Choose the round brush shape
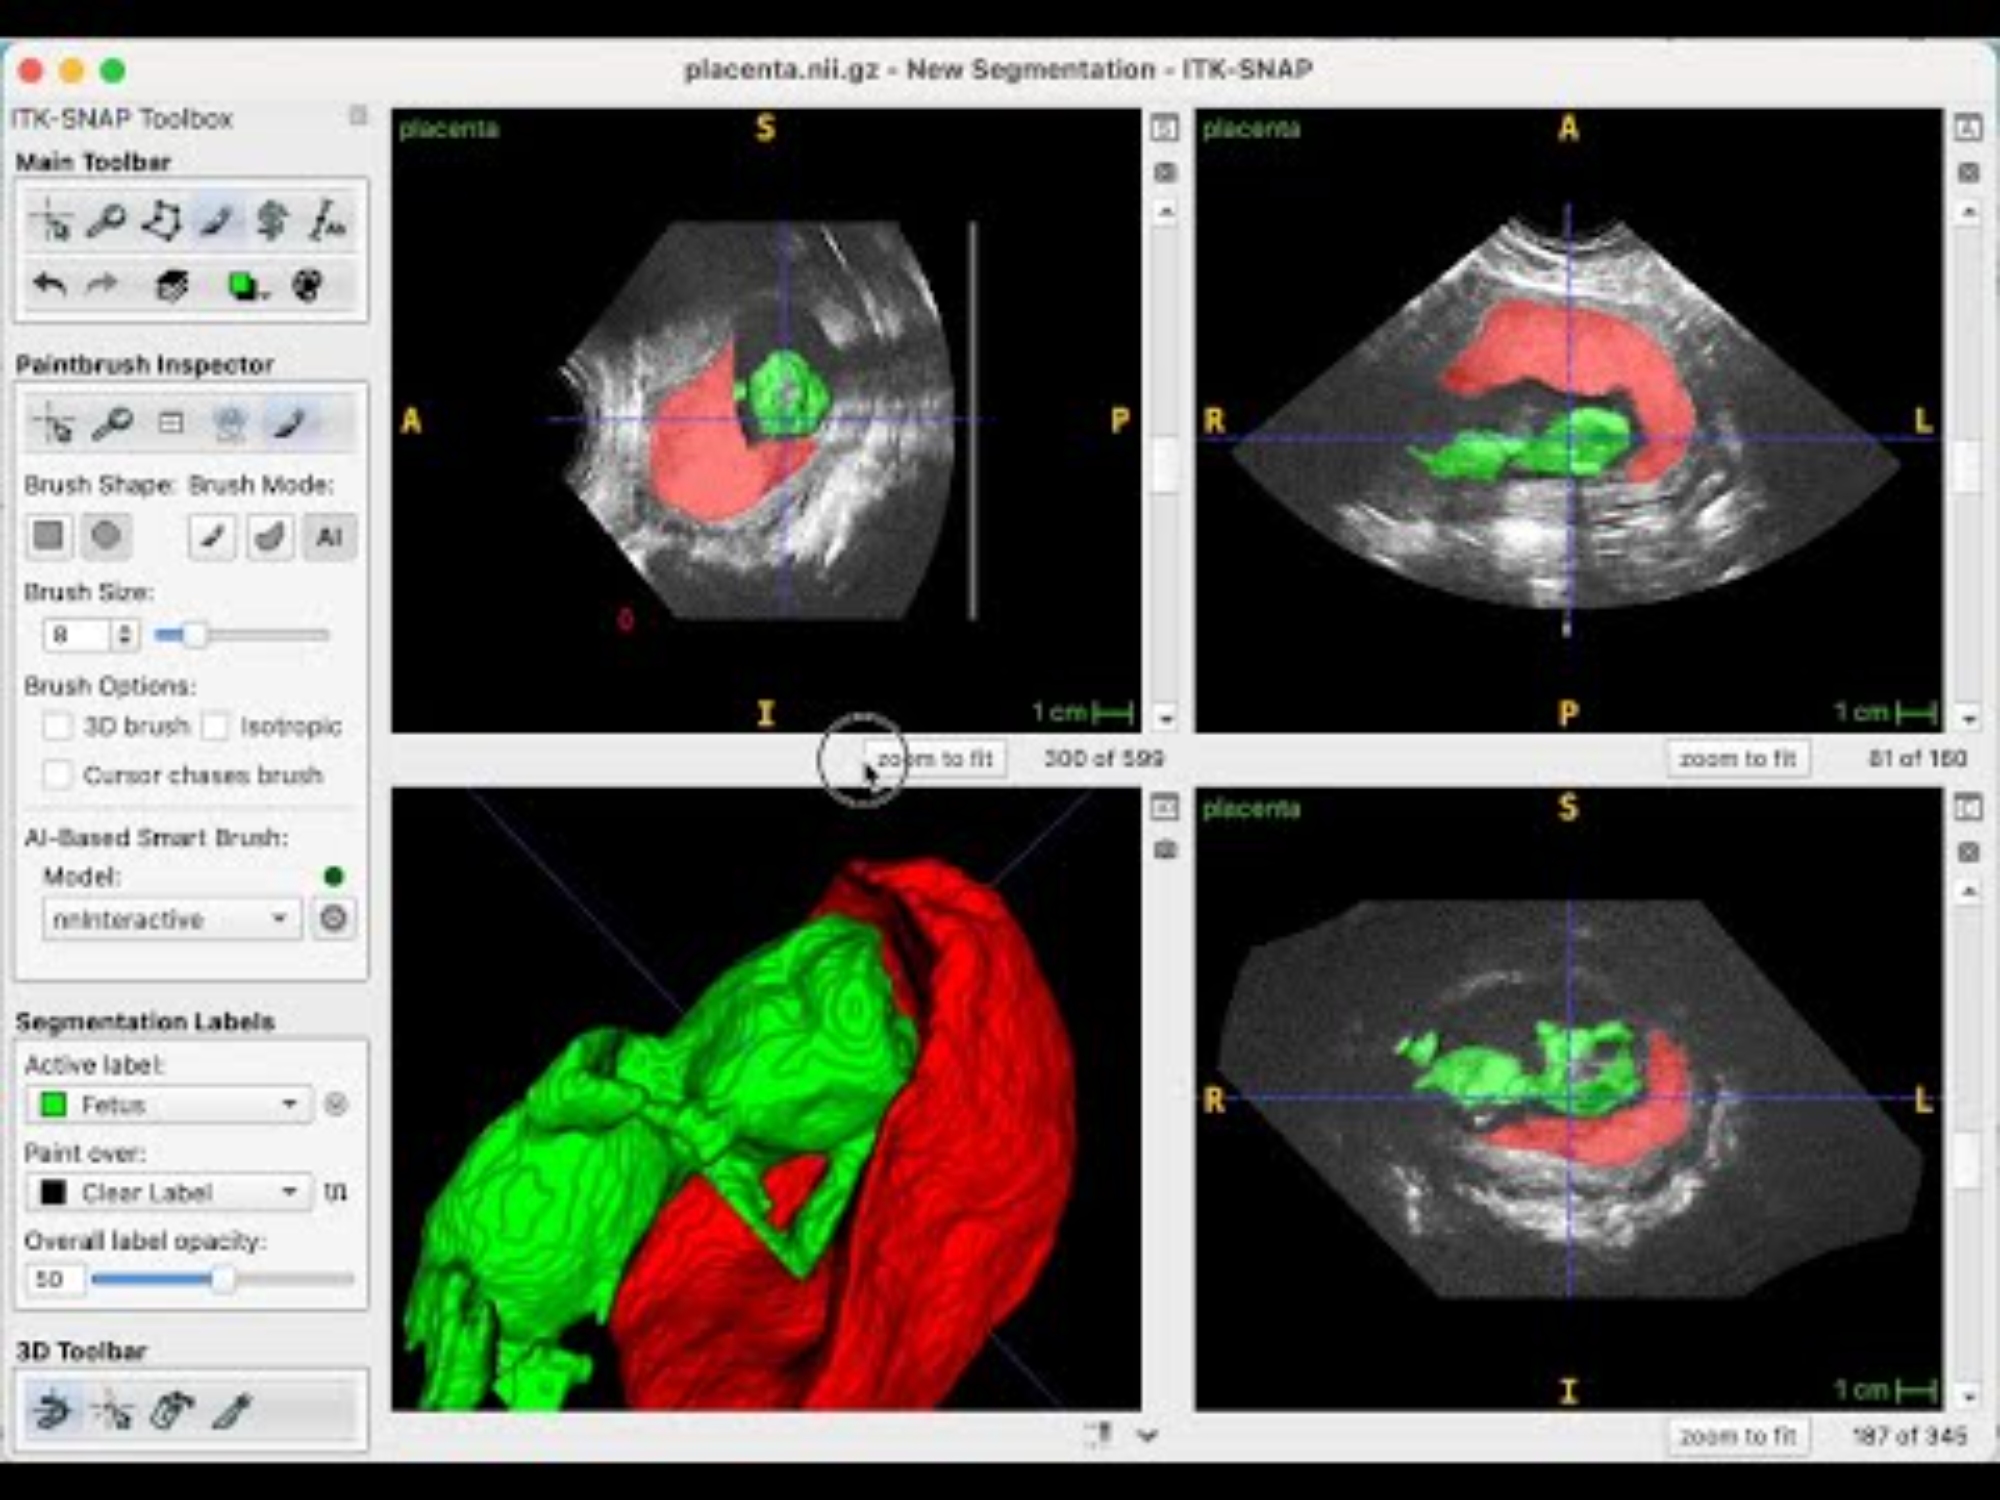 pyautogui.click(x=106, y=536)
